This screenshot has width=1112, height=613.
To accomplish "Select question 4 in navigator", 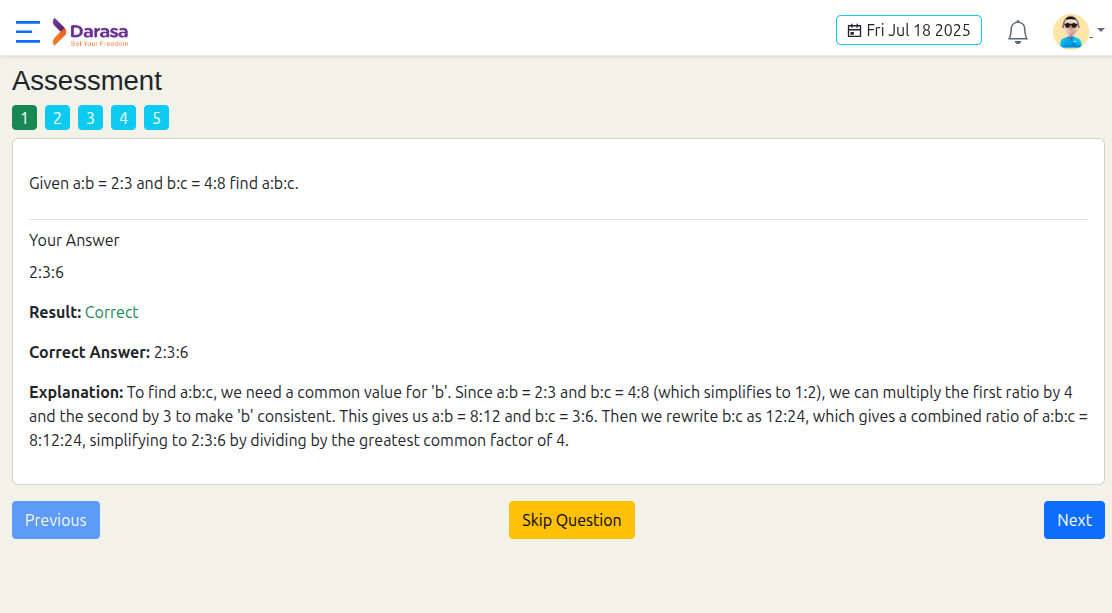I will point(123,118).
